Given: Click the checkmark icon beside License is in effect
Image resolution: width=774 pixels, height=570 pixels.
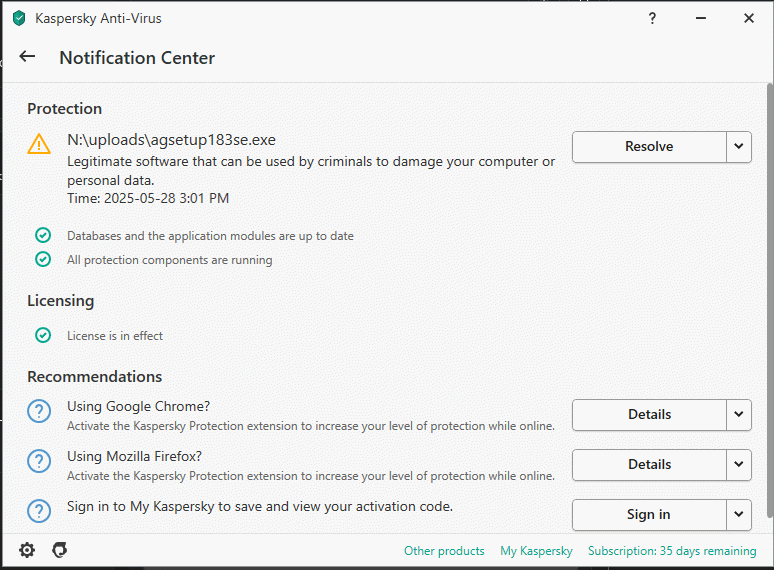Looking at the screenshot, I should (x=43, y=335).
